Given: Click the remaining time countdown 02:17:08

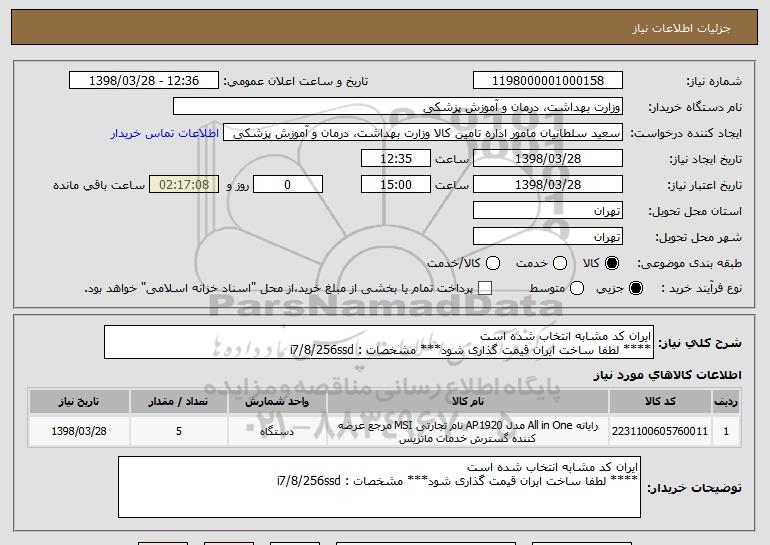Looking at the screenshot, I should [x=184, y=185].
